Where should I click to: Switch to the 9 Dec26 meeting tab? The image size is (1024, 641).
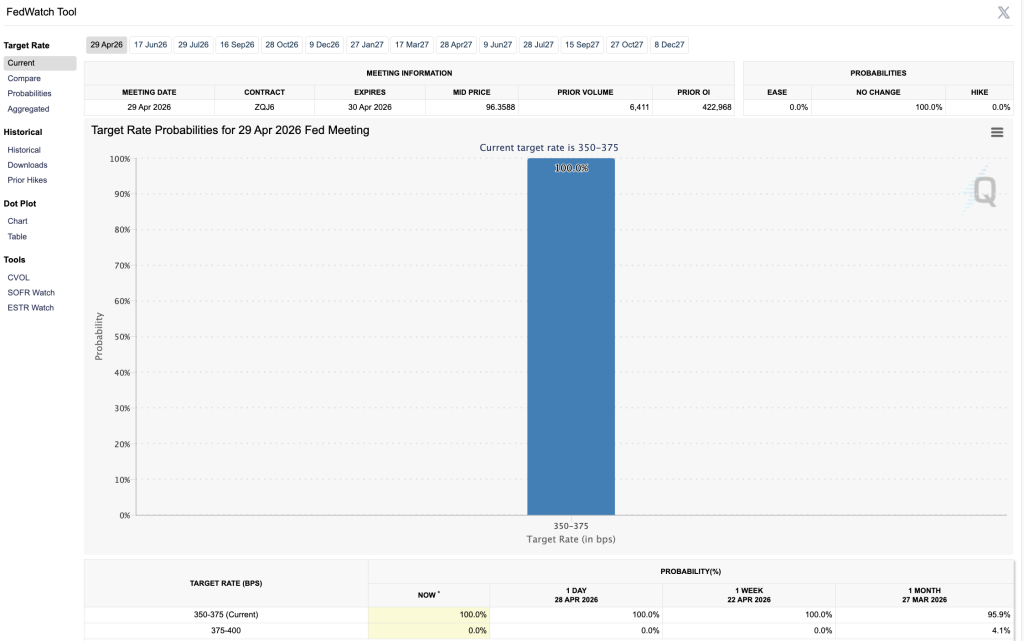tap(324, 45)
